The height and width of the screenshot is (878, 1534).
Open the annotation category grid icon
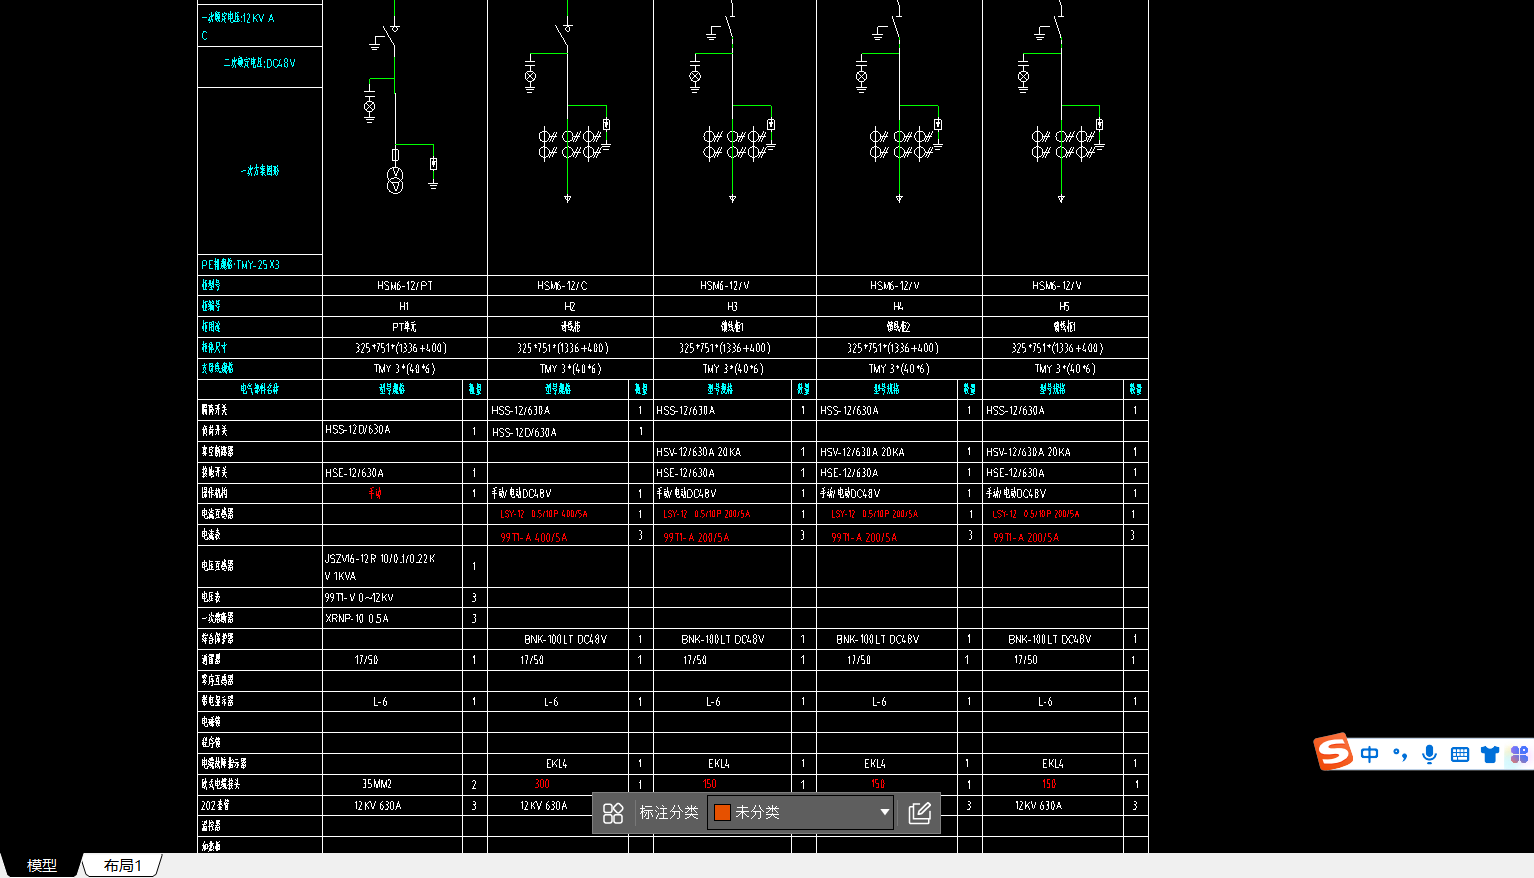point(613,813)
